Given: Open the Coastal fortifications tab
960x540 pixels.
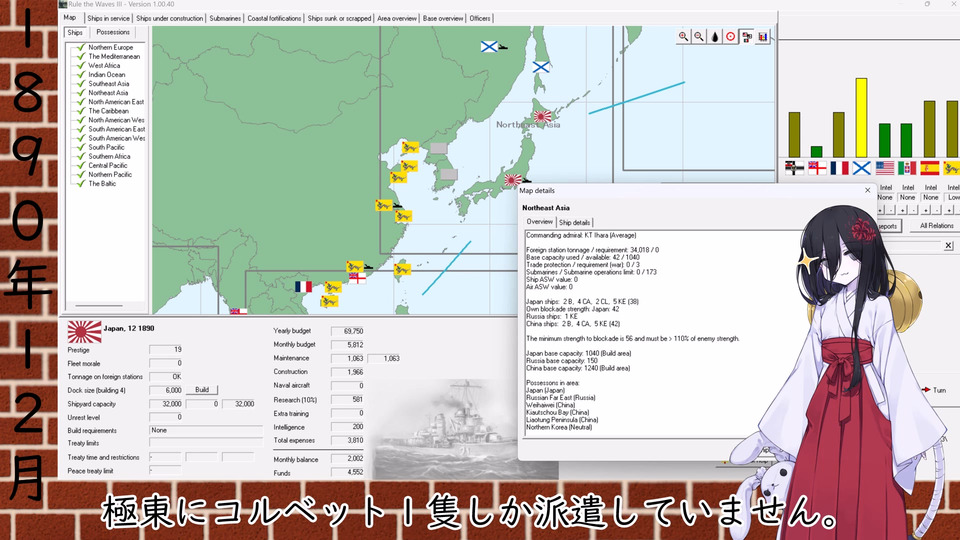Looking at the screenshot, I should pyautogui.click(x=274, y=18).
